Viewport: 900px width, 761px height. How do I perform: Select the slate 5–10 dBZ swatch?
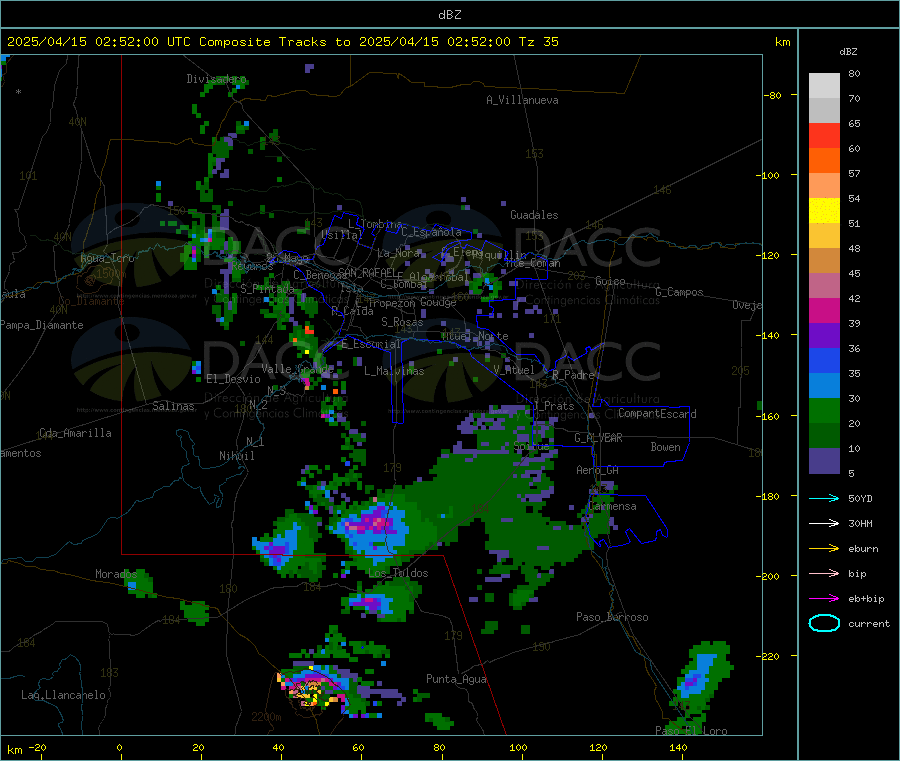pyautogui.click(x=824, y=461)
